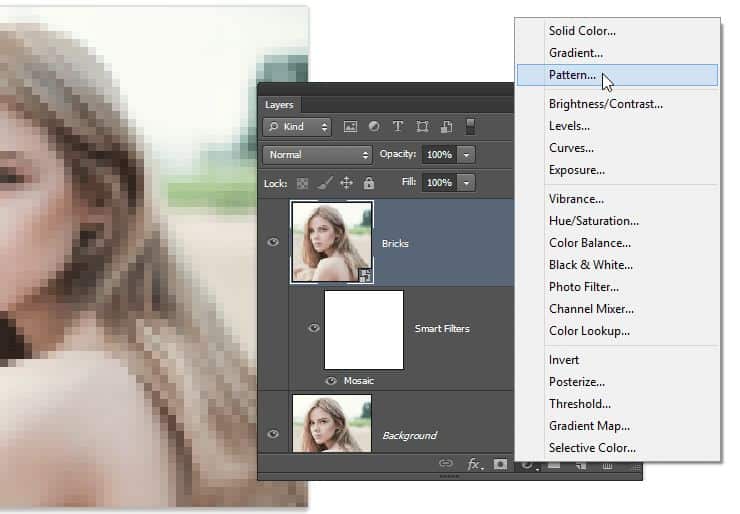Toggle visibility of the Background layer
740x514 pixels.
coord(274,434)
